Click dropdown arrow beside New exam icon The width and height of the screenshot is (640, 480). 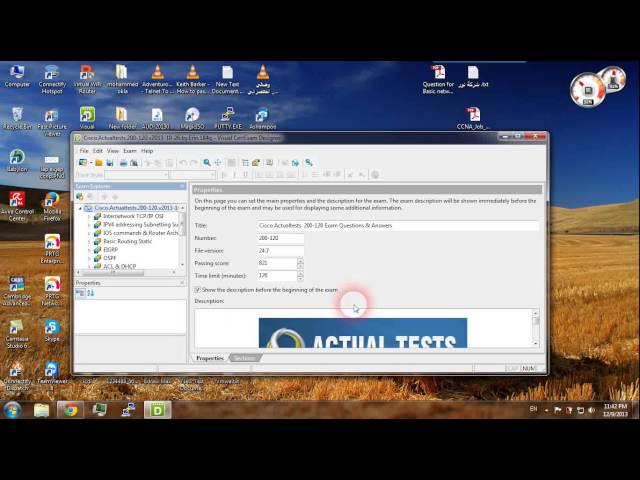click(x=91, y=163)
